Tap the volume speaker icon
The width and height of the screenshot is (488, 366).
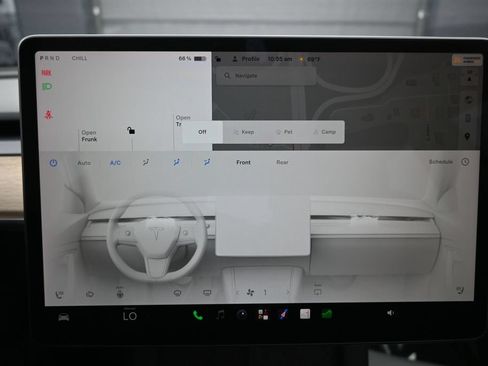(390, 313)
